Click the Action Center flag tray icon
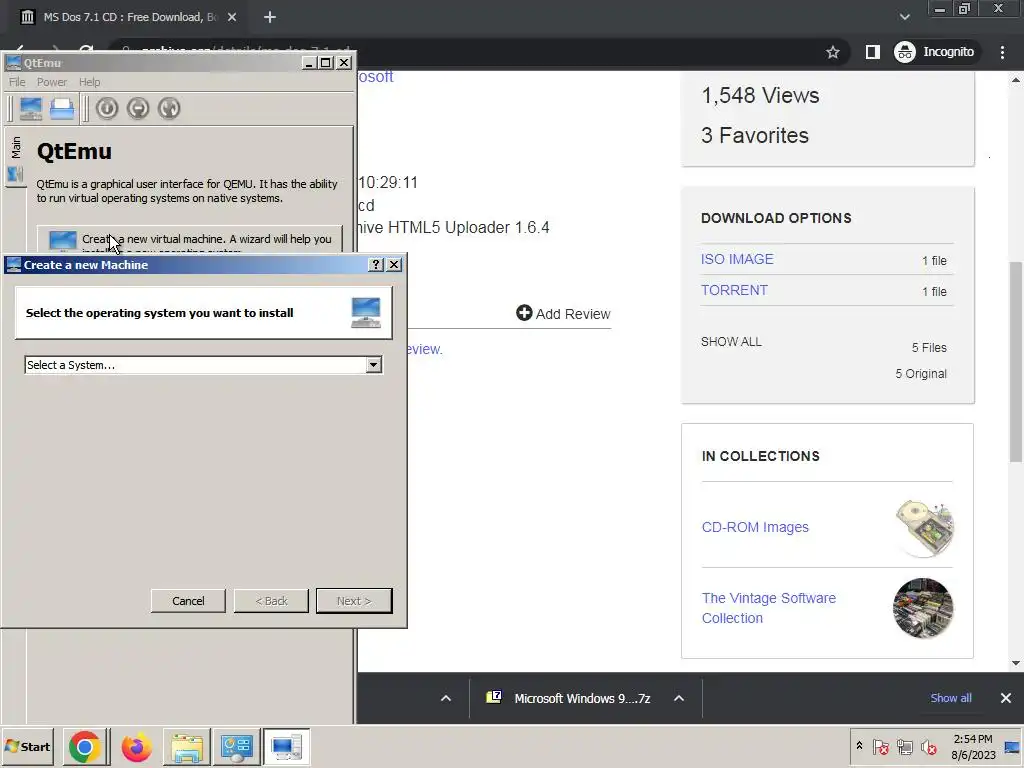This screenshot has height=768, width=1024. (880, 747)
